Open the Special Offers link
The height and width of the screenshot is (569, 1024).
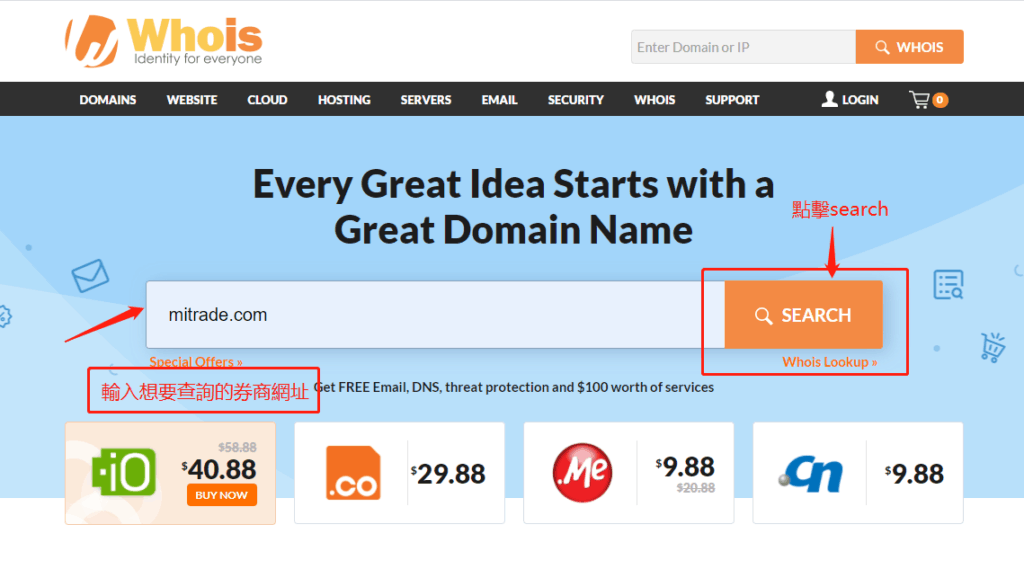(x=196, y=361)
